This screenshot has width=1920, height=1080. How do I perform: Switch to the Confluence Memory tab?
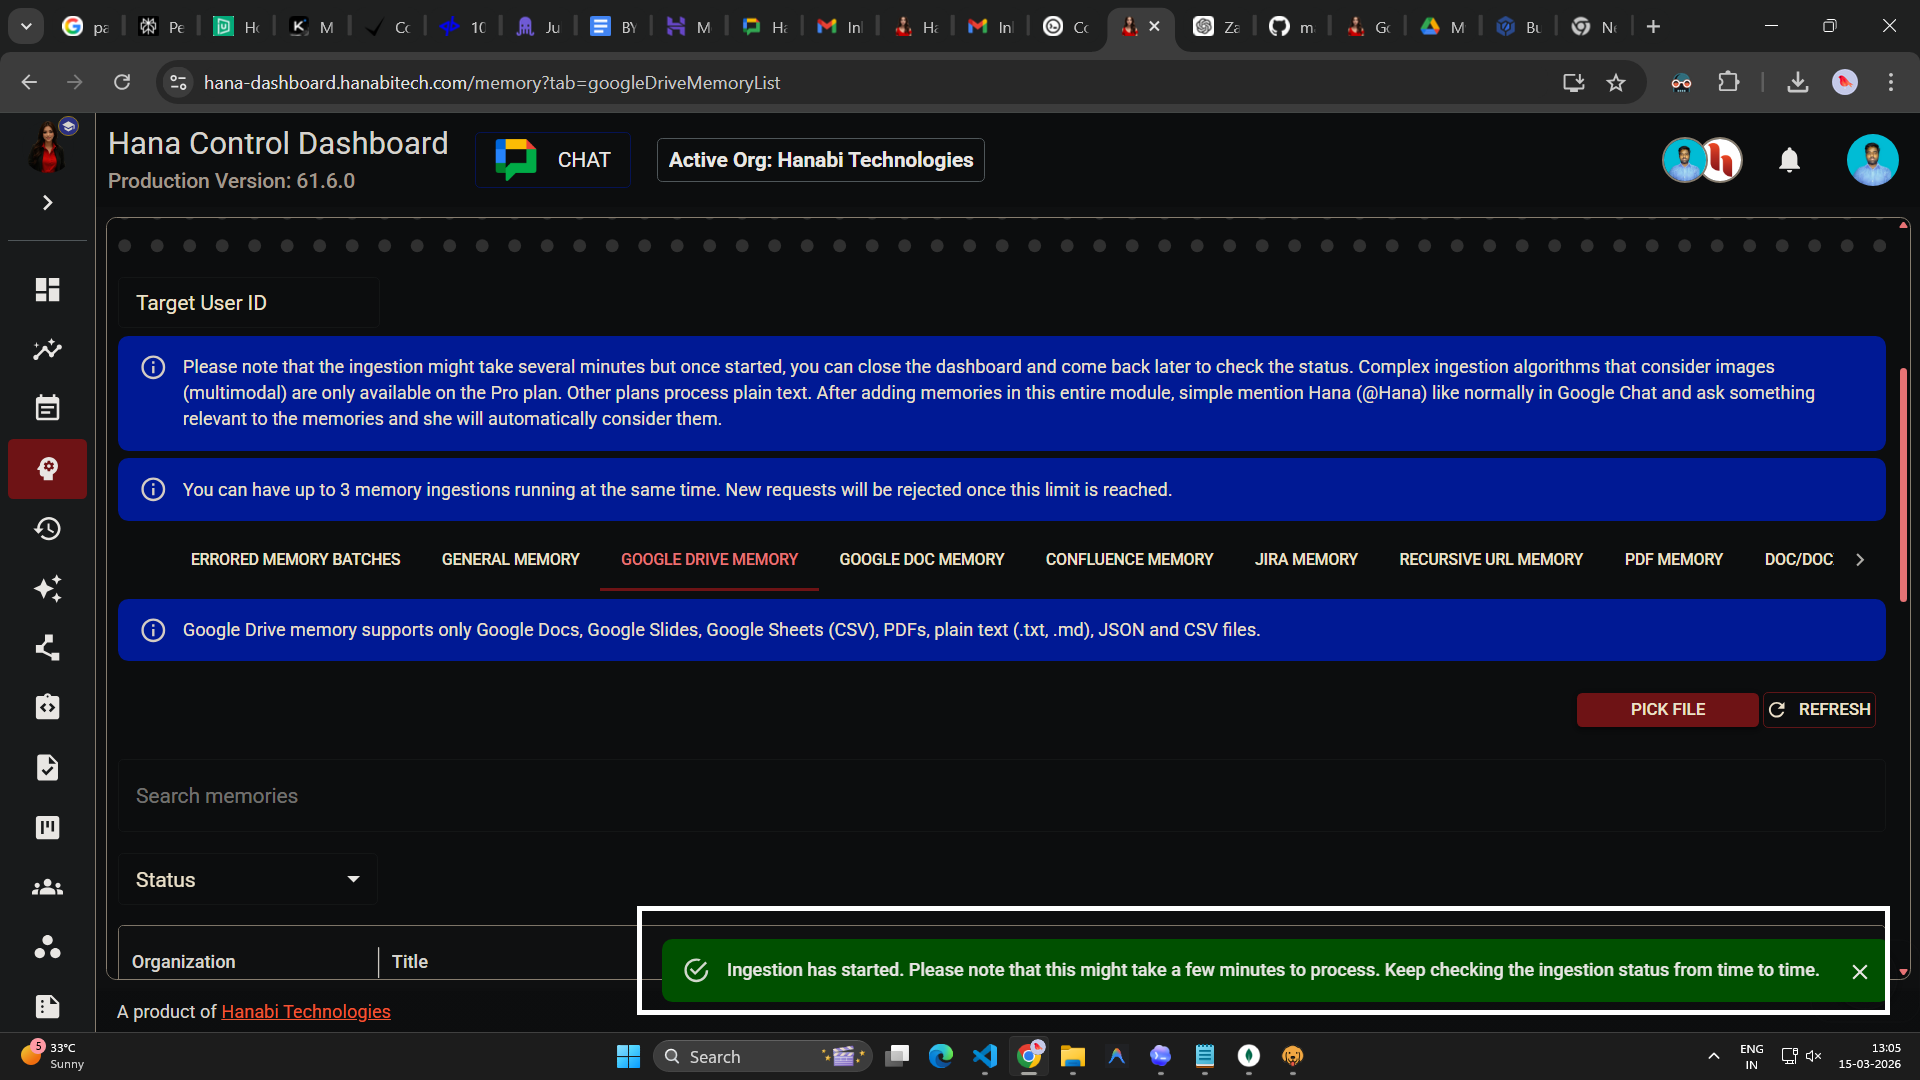1129,559
